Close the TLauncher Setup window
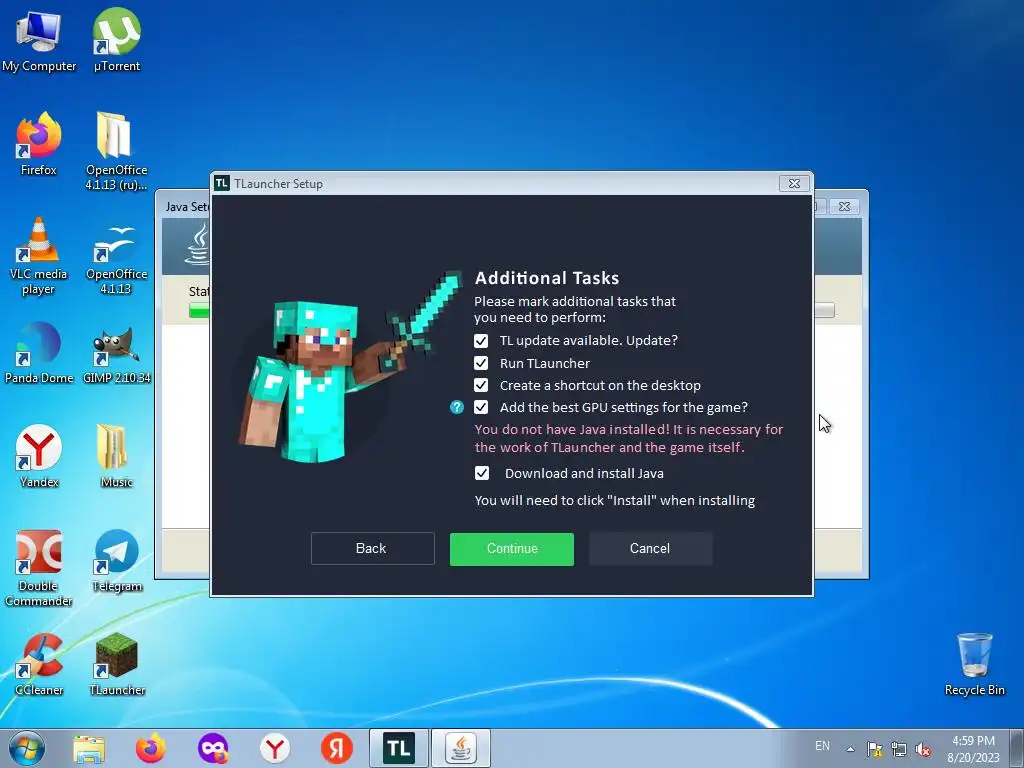The width and height of the screenshot is (1024, 768). [x=794, y=184]
